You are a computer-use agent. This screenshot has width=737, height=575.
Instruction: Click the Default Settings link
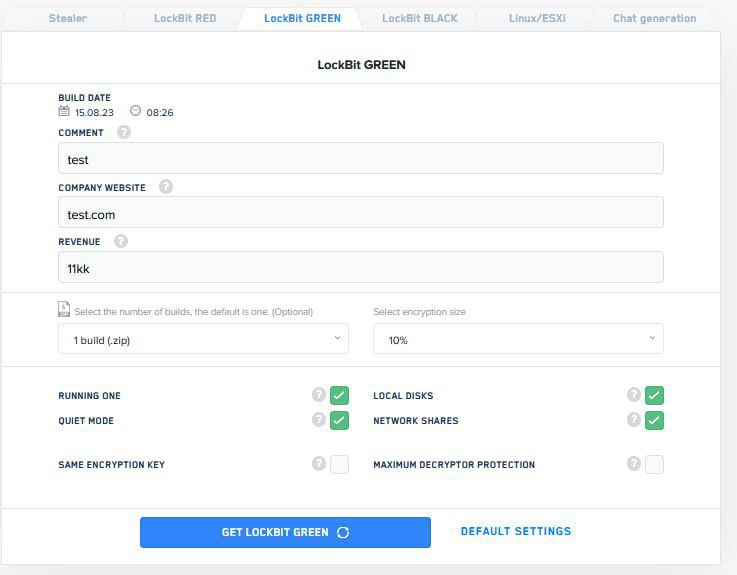tap(516, 531)
